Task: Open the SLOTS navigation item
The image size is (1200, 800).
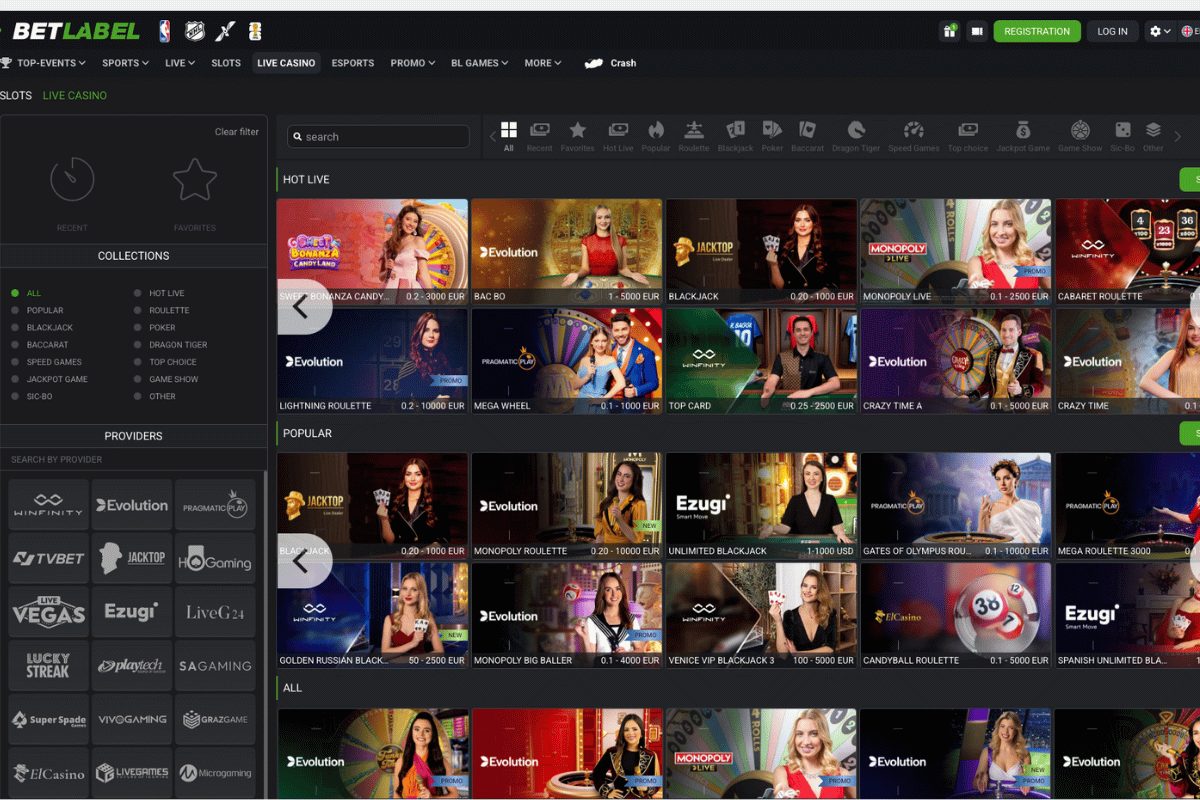Action: tap(226, 63)
